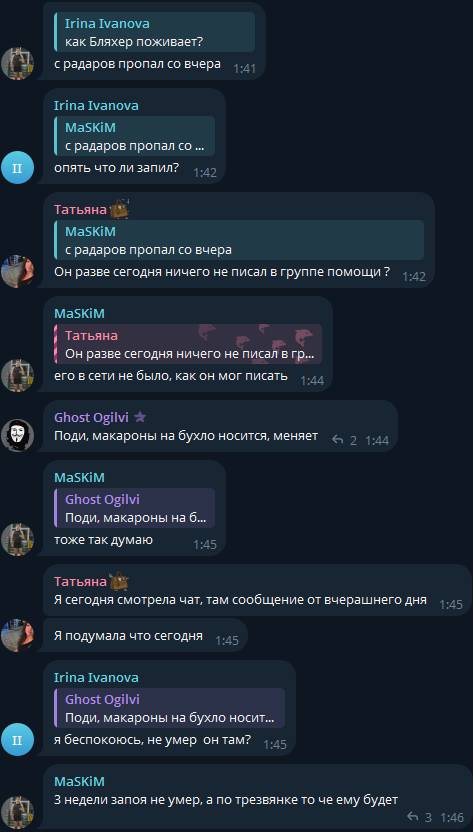Click sender name Irina Ivanova above 'опять что ли запил?'

click(96, 106)
